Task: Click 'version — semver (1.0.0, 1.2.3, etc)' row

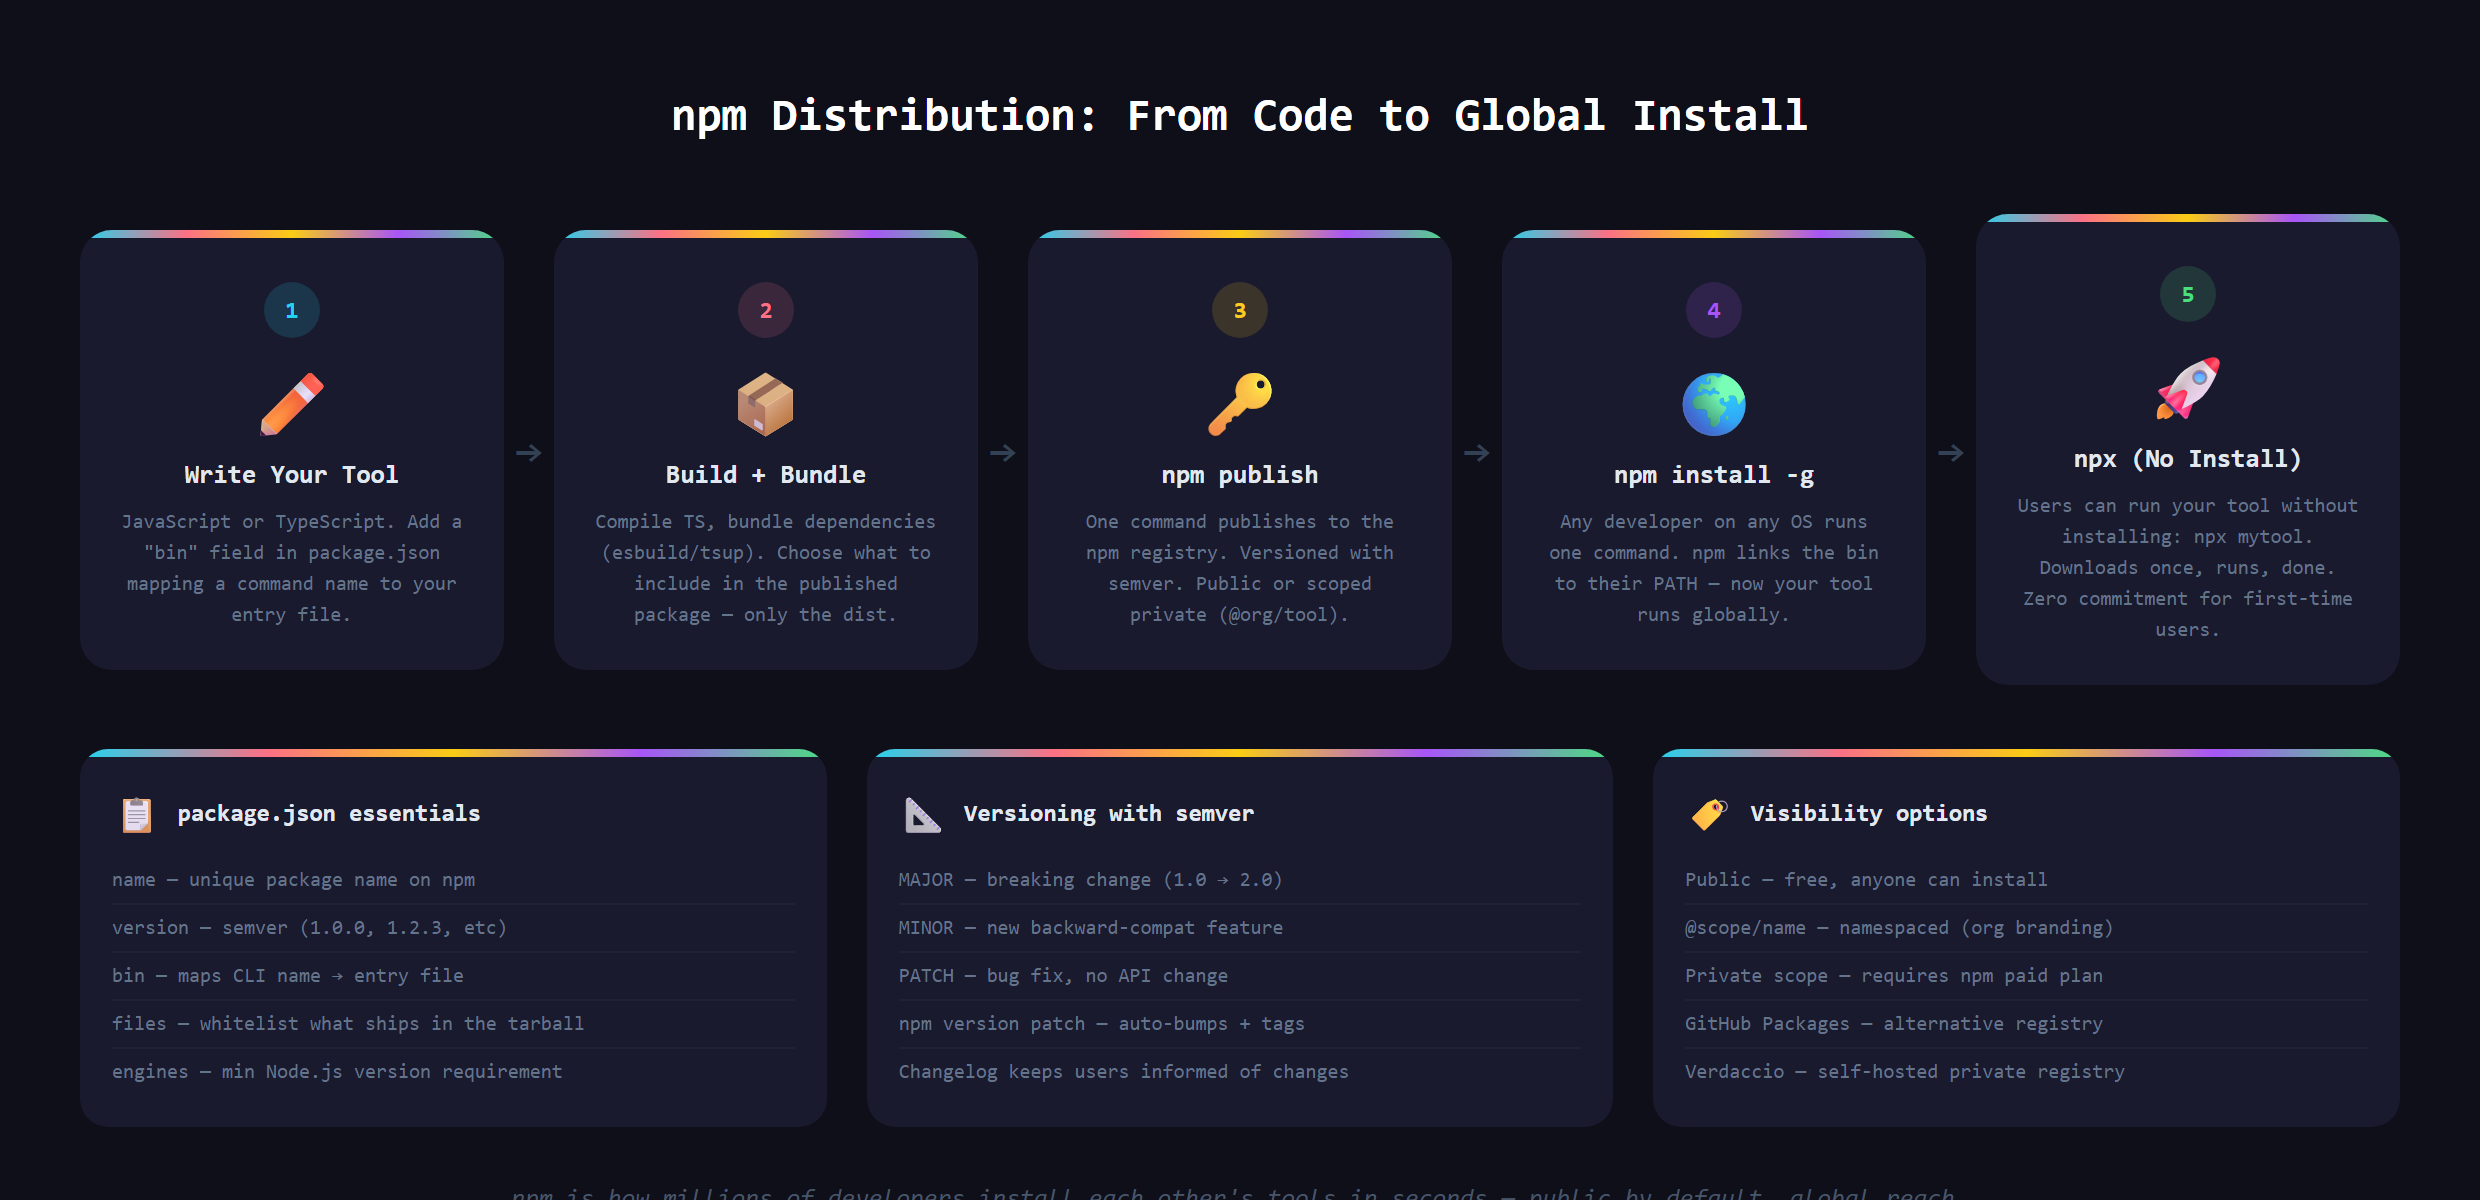Action: [x=454, y=928]
